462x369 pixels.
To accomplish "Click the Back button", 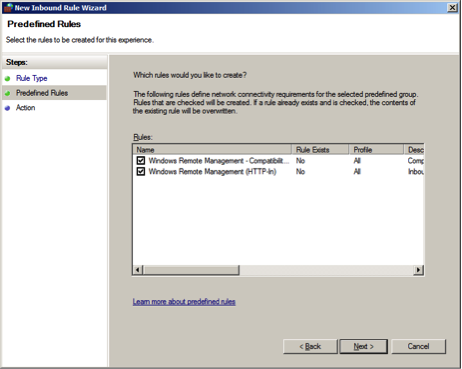I will tap(310, 346).
